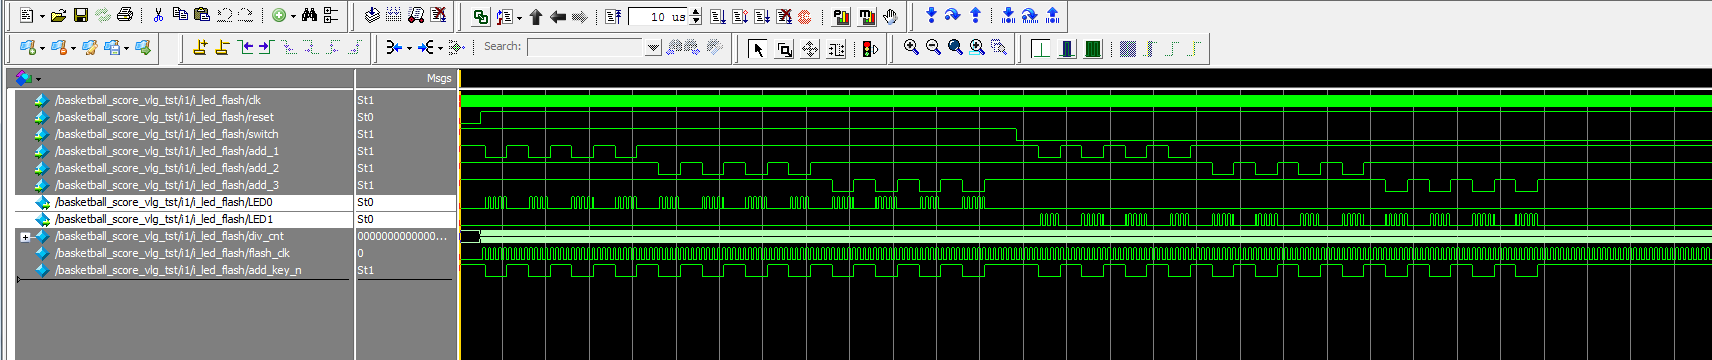Viewport: 1712px width, 360px height.
Task: Click the blue Step Out up-arrow icon
Action: [x=975, y=16]
